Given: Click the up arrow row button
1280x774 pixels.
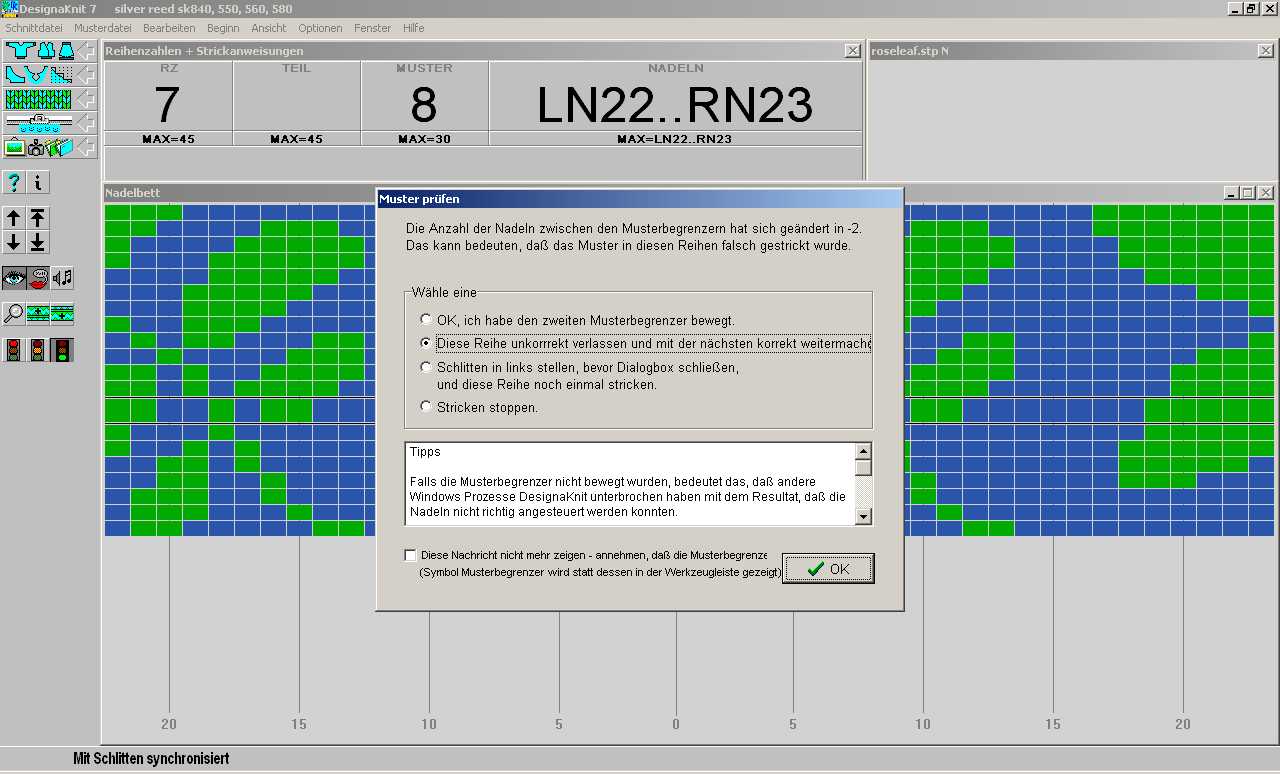Looking at the screenshot, I should point(14,218).
